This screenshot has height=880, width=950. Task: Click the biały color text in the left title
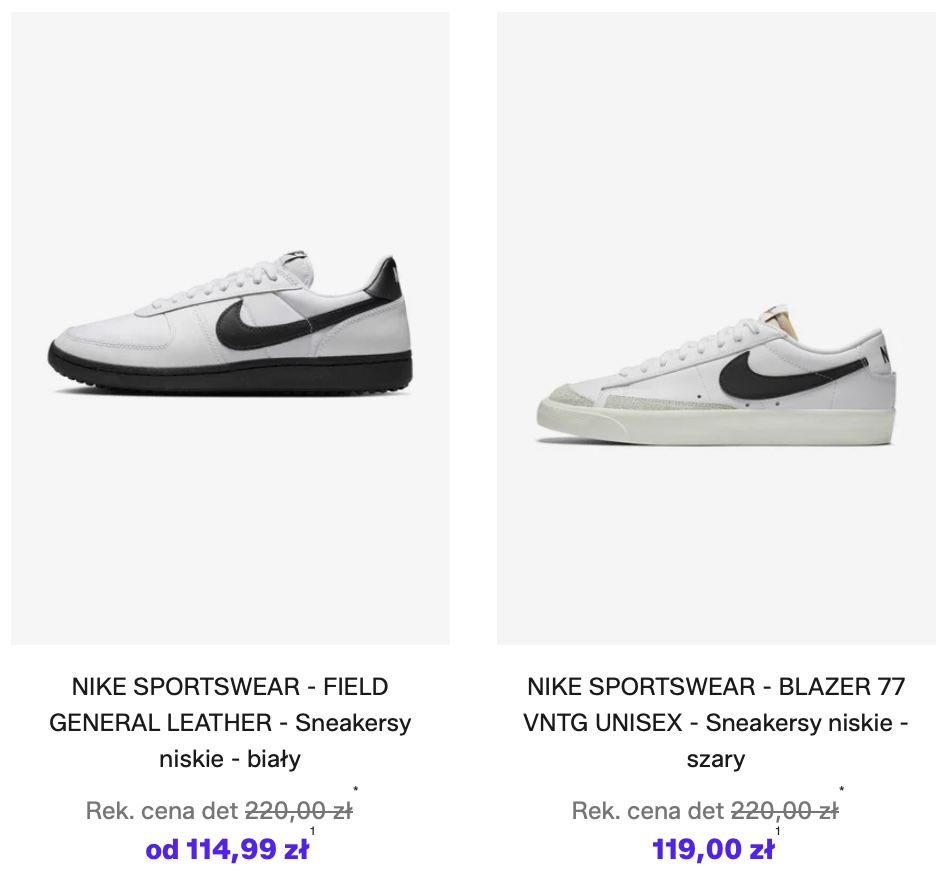275,759
